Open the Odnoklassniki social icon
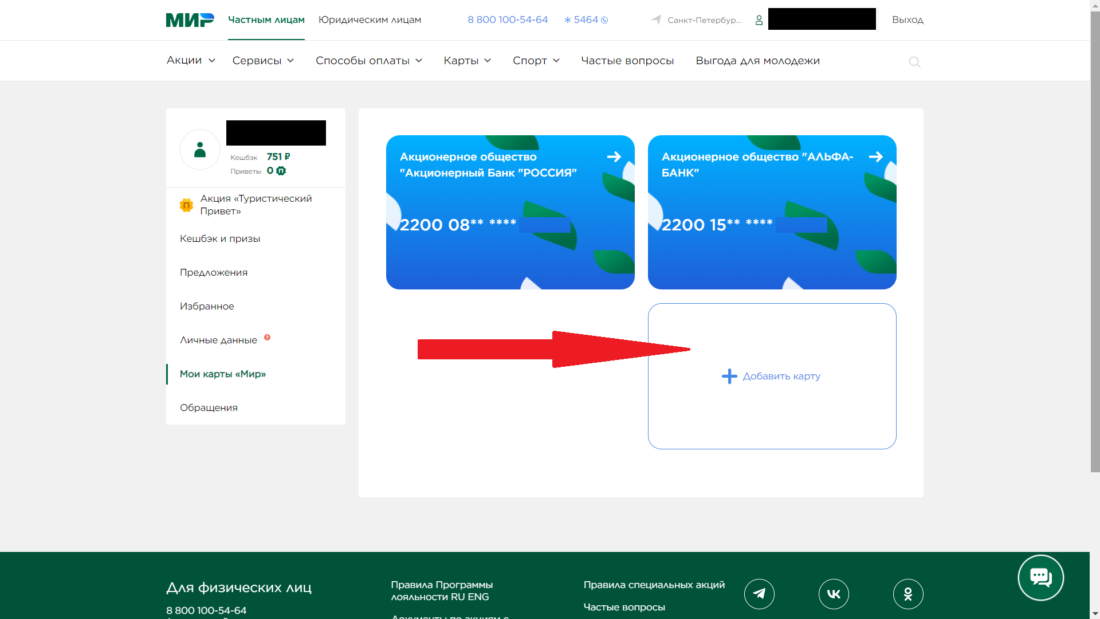The height and width of the screenshot is (619, 1100). coord(908,594)
